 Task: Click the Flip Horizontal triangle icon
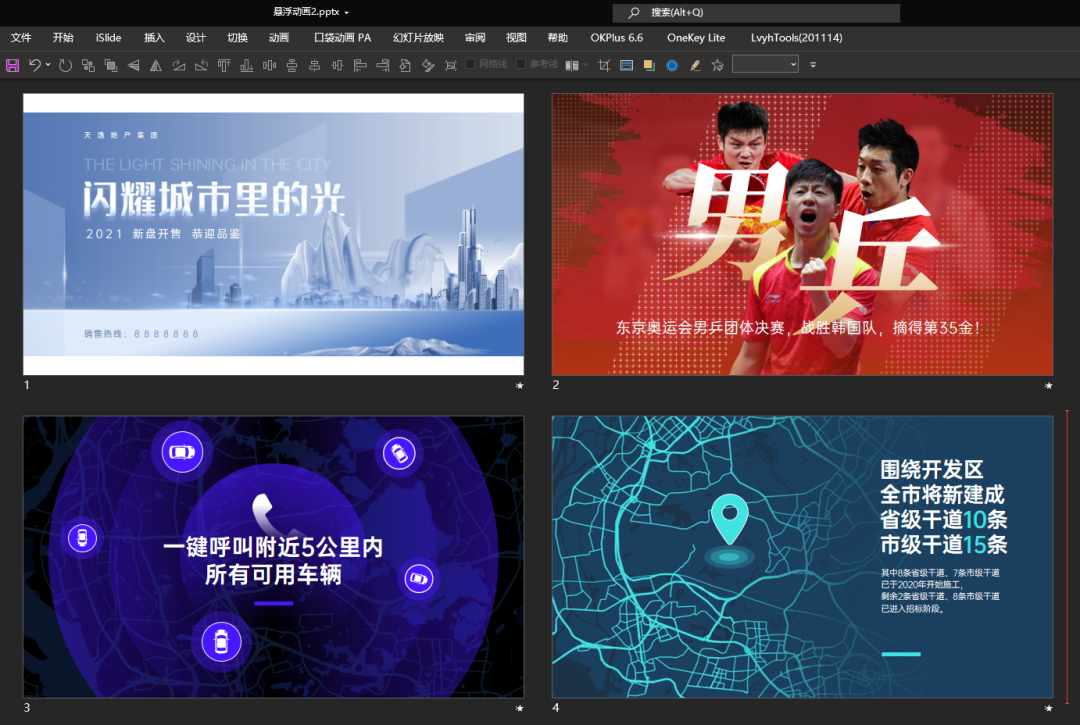point(156,65)
